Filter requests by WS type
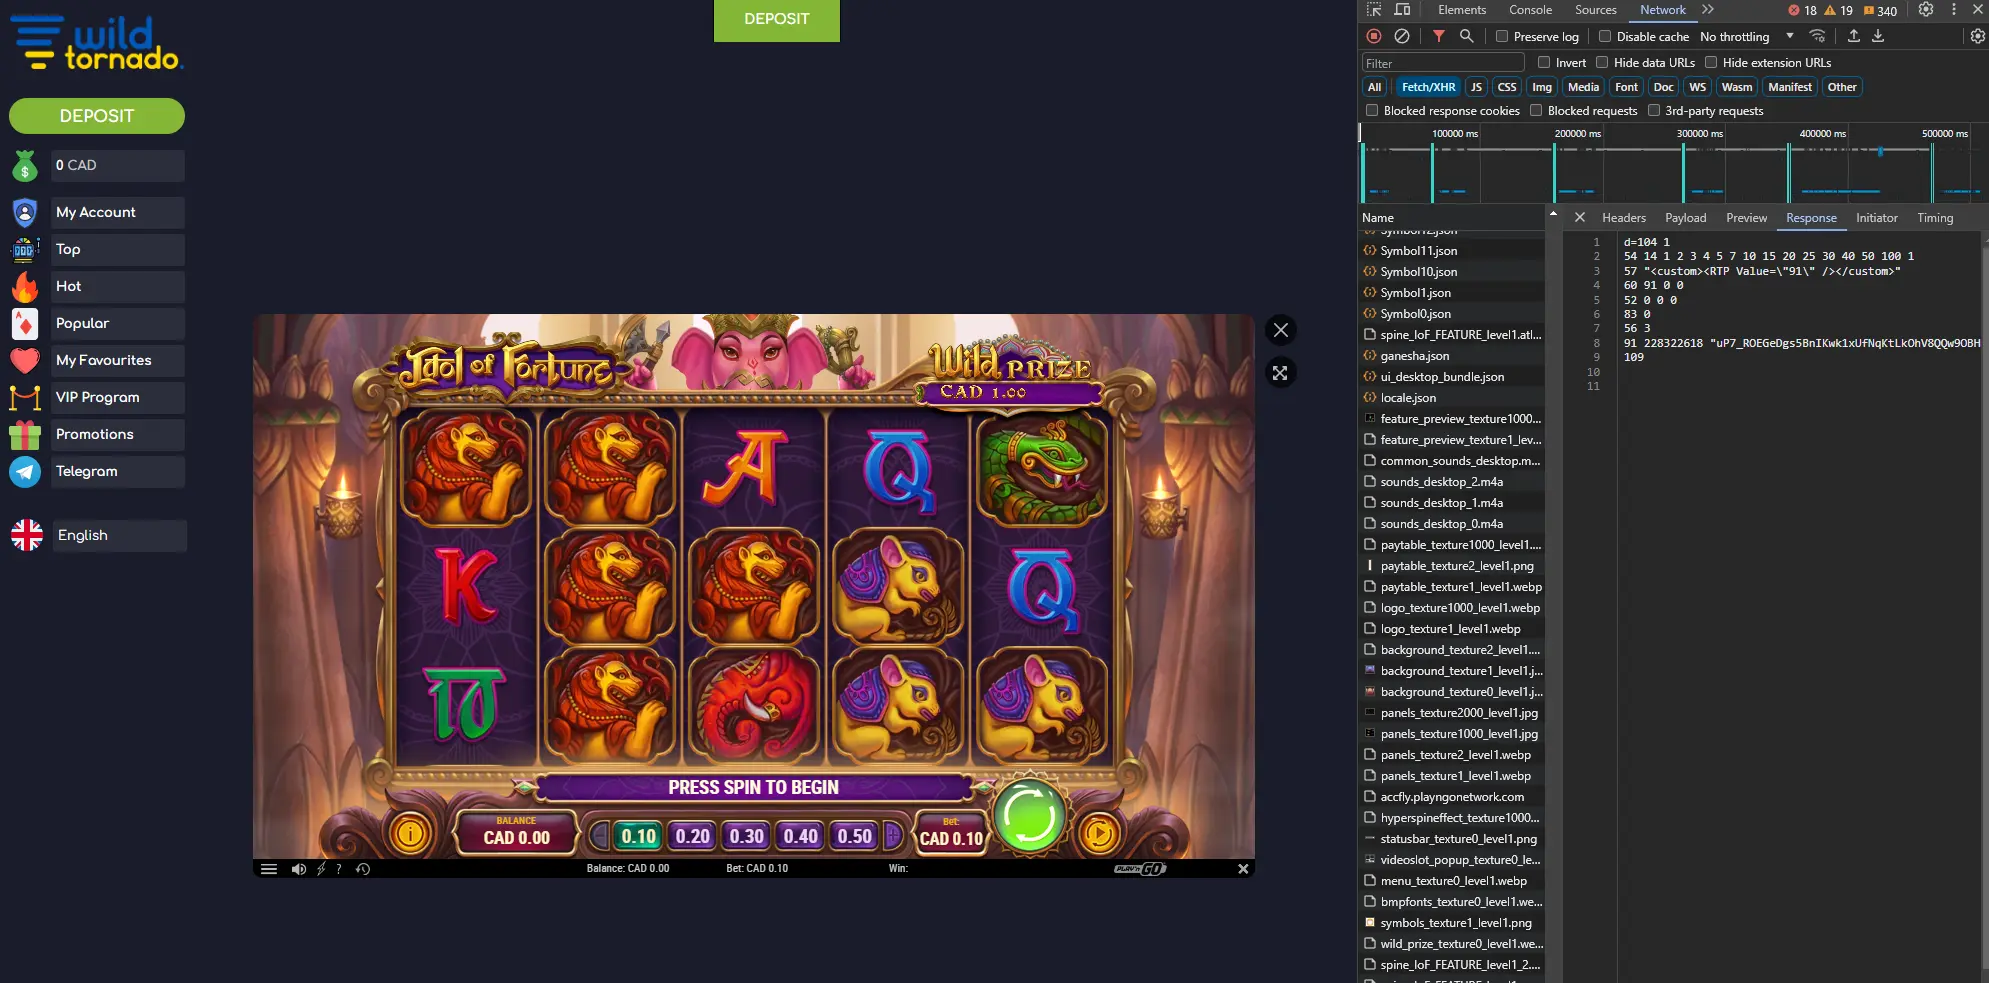The image size is (1989, 983). click(x=1697, y=87)
